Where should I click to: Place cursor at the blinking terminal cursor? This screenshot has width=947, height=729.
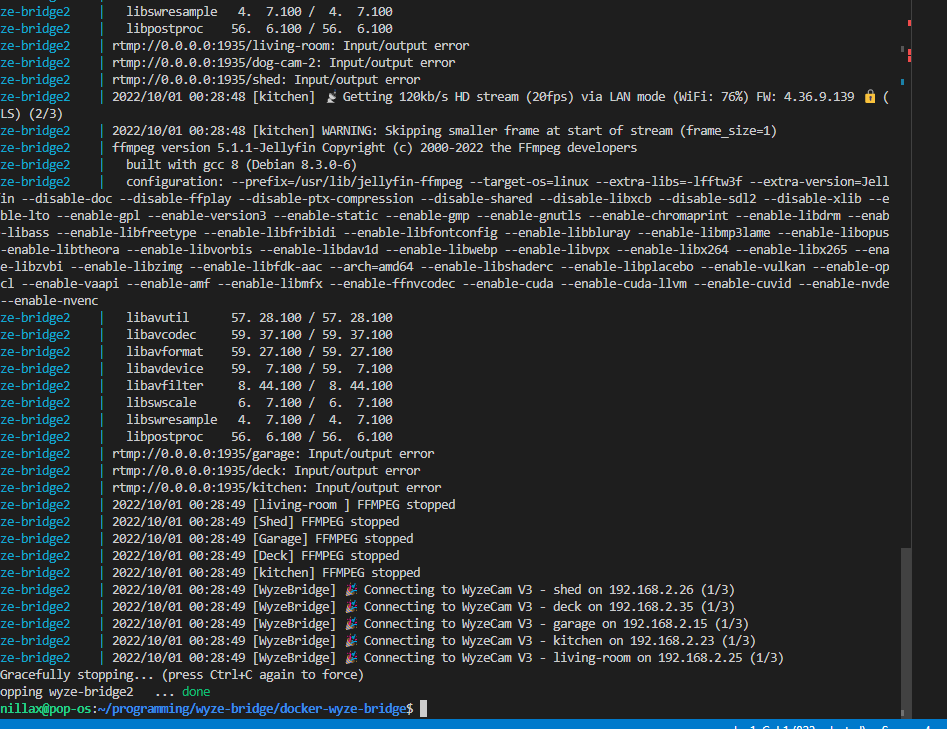tap(421, 708)
